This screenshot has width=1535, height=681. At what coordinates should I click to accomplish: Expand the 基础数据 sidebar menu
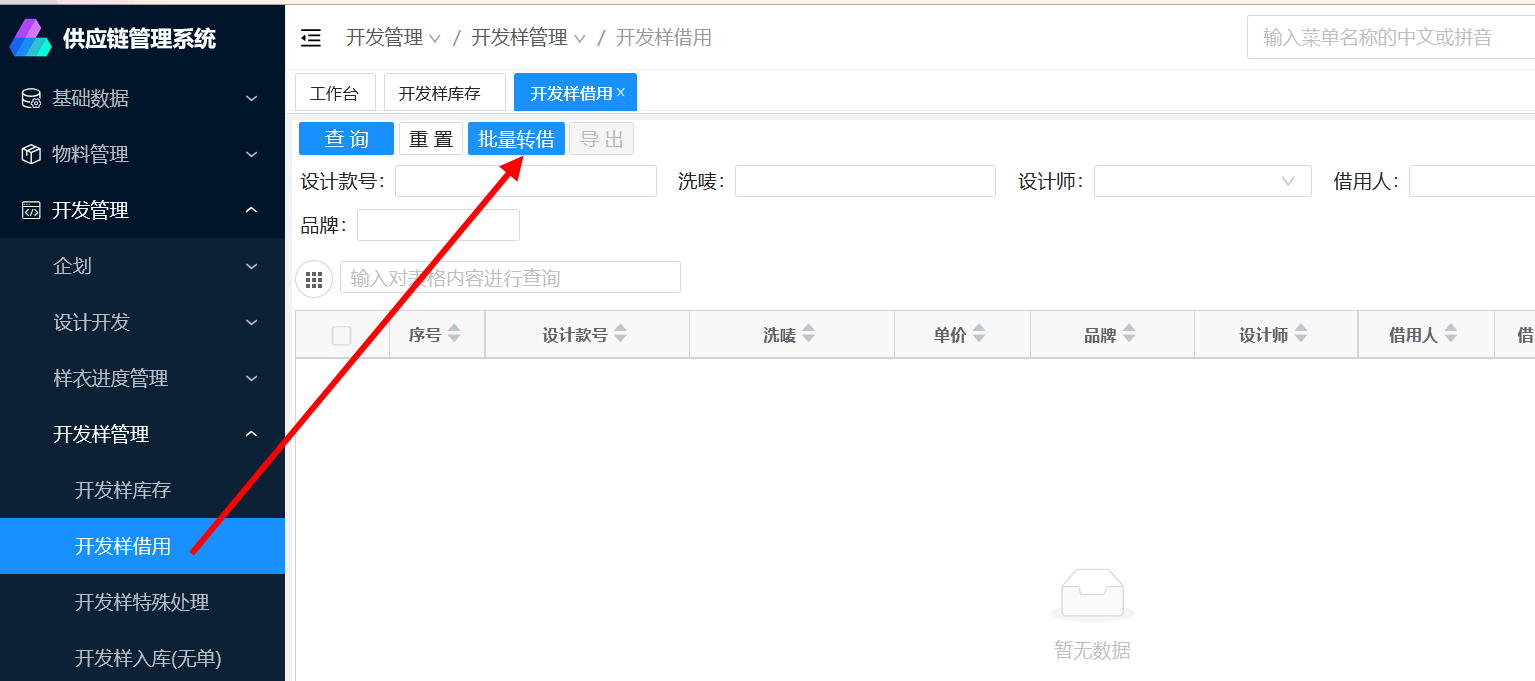[x=142, y=98]
